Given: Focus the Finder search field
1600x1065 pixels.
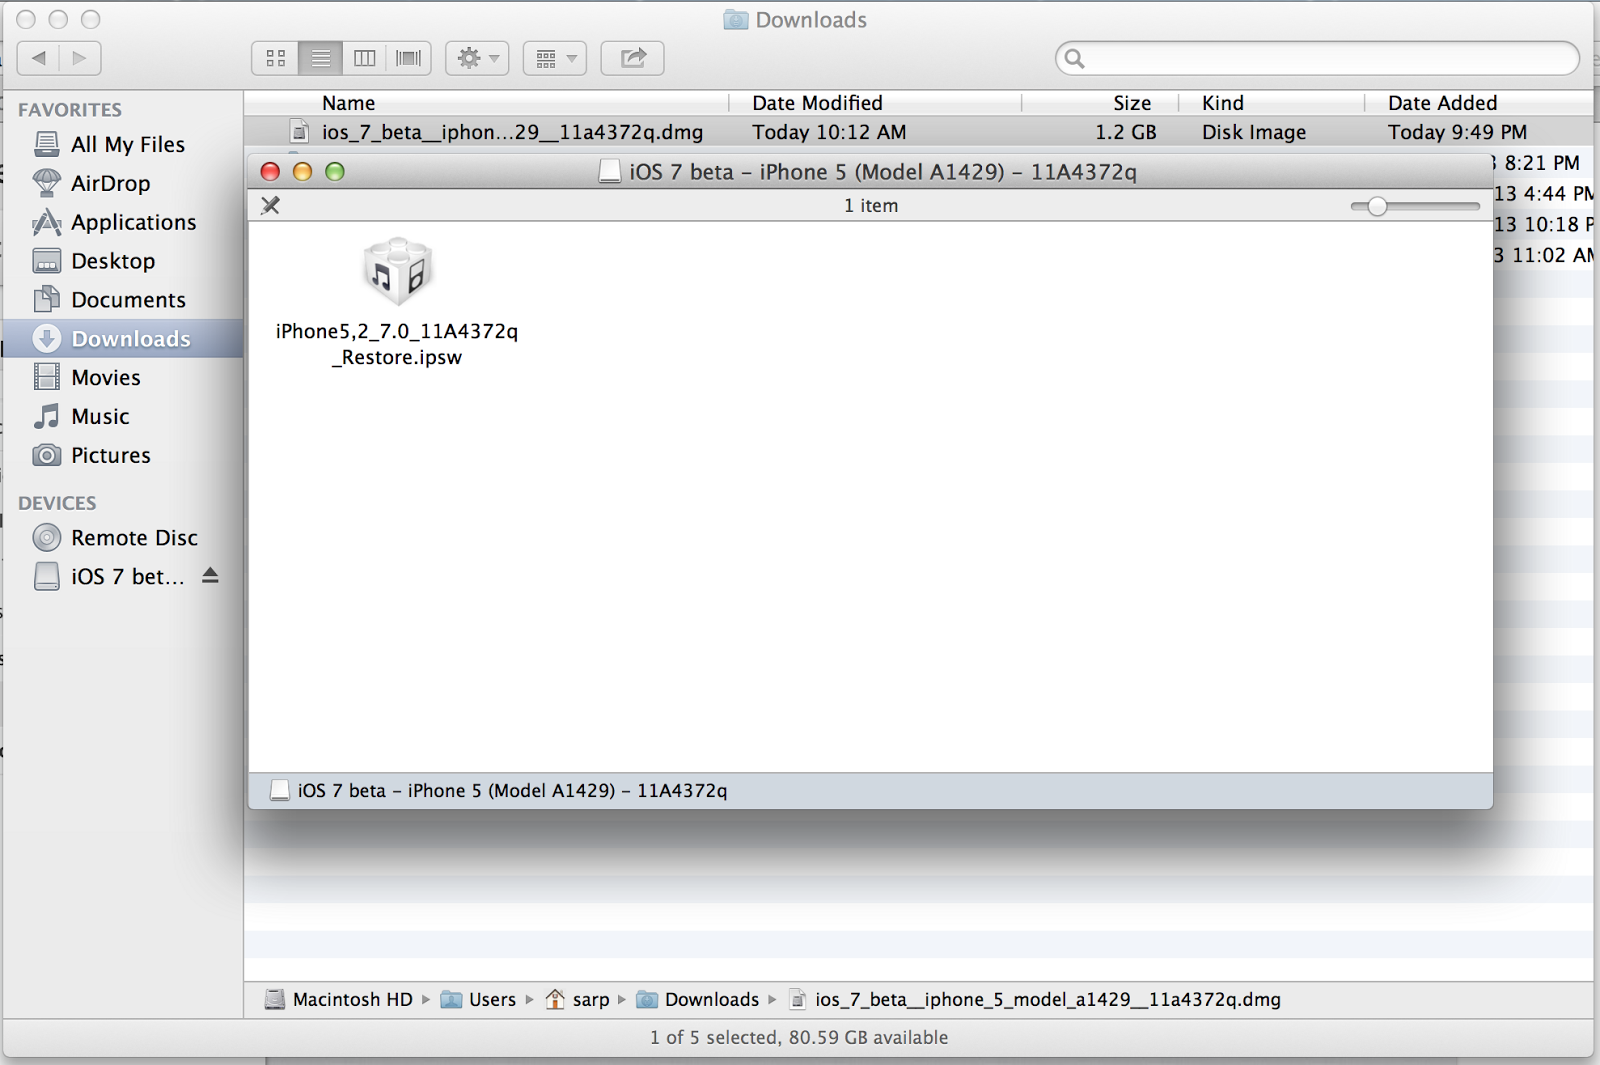Looking at the screenshot, I should point(1317,58).
